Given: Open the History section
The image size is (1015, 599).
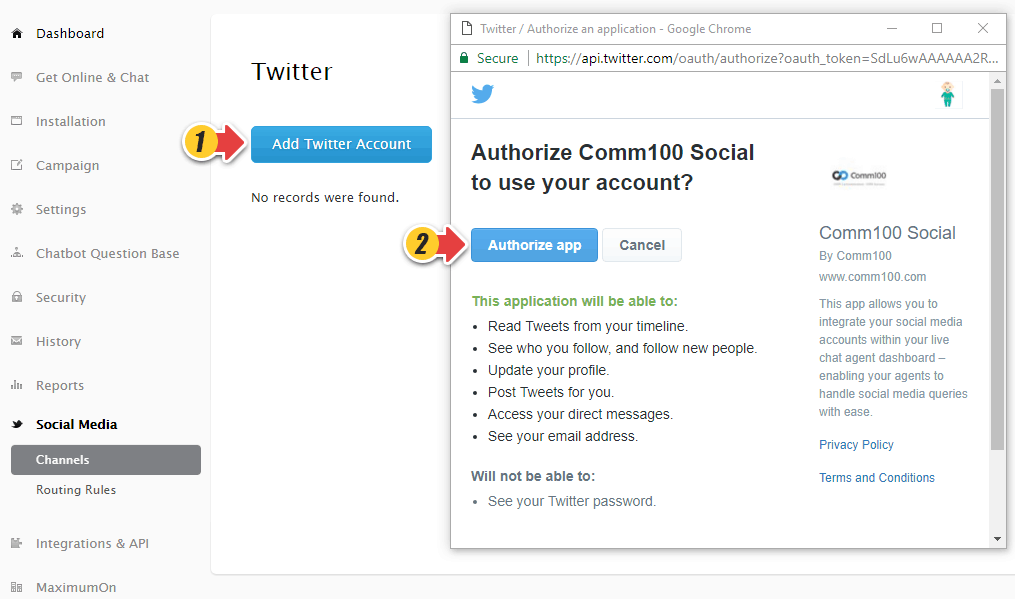Looking at the screenshot, I should pyautogui.click(x=58, y=341).
